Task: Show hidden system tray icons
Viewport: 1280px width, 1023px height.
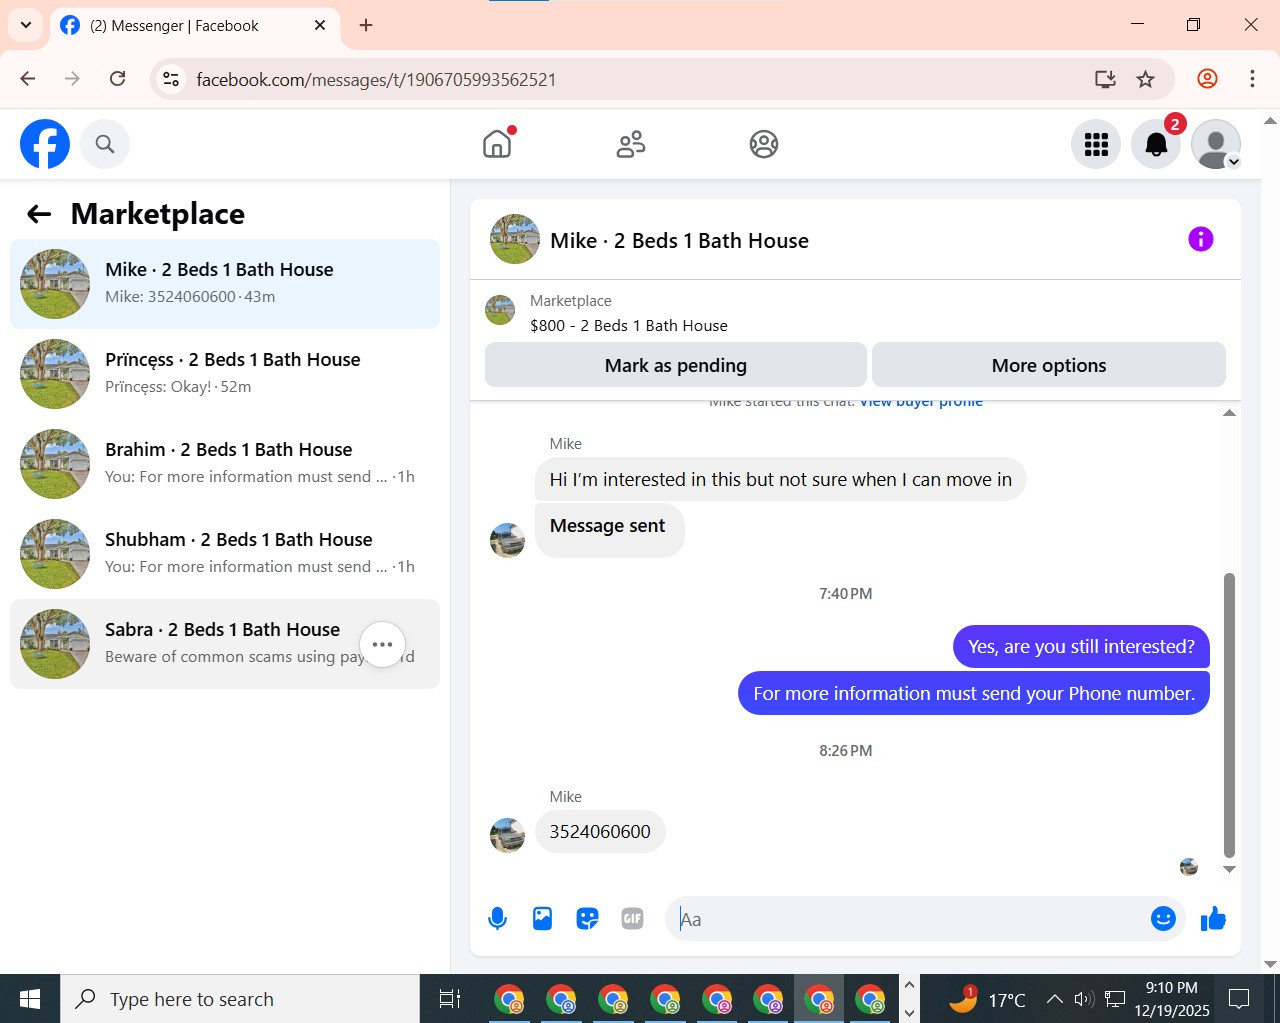Action: (x=1055, y=999)
